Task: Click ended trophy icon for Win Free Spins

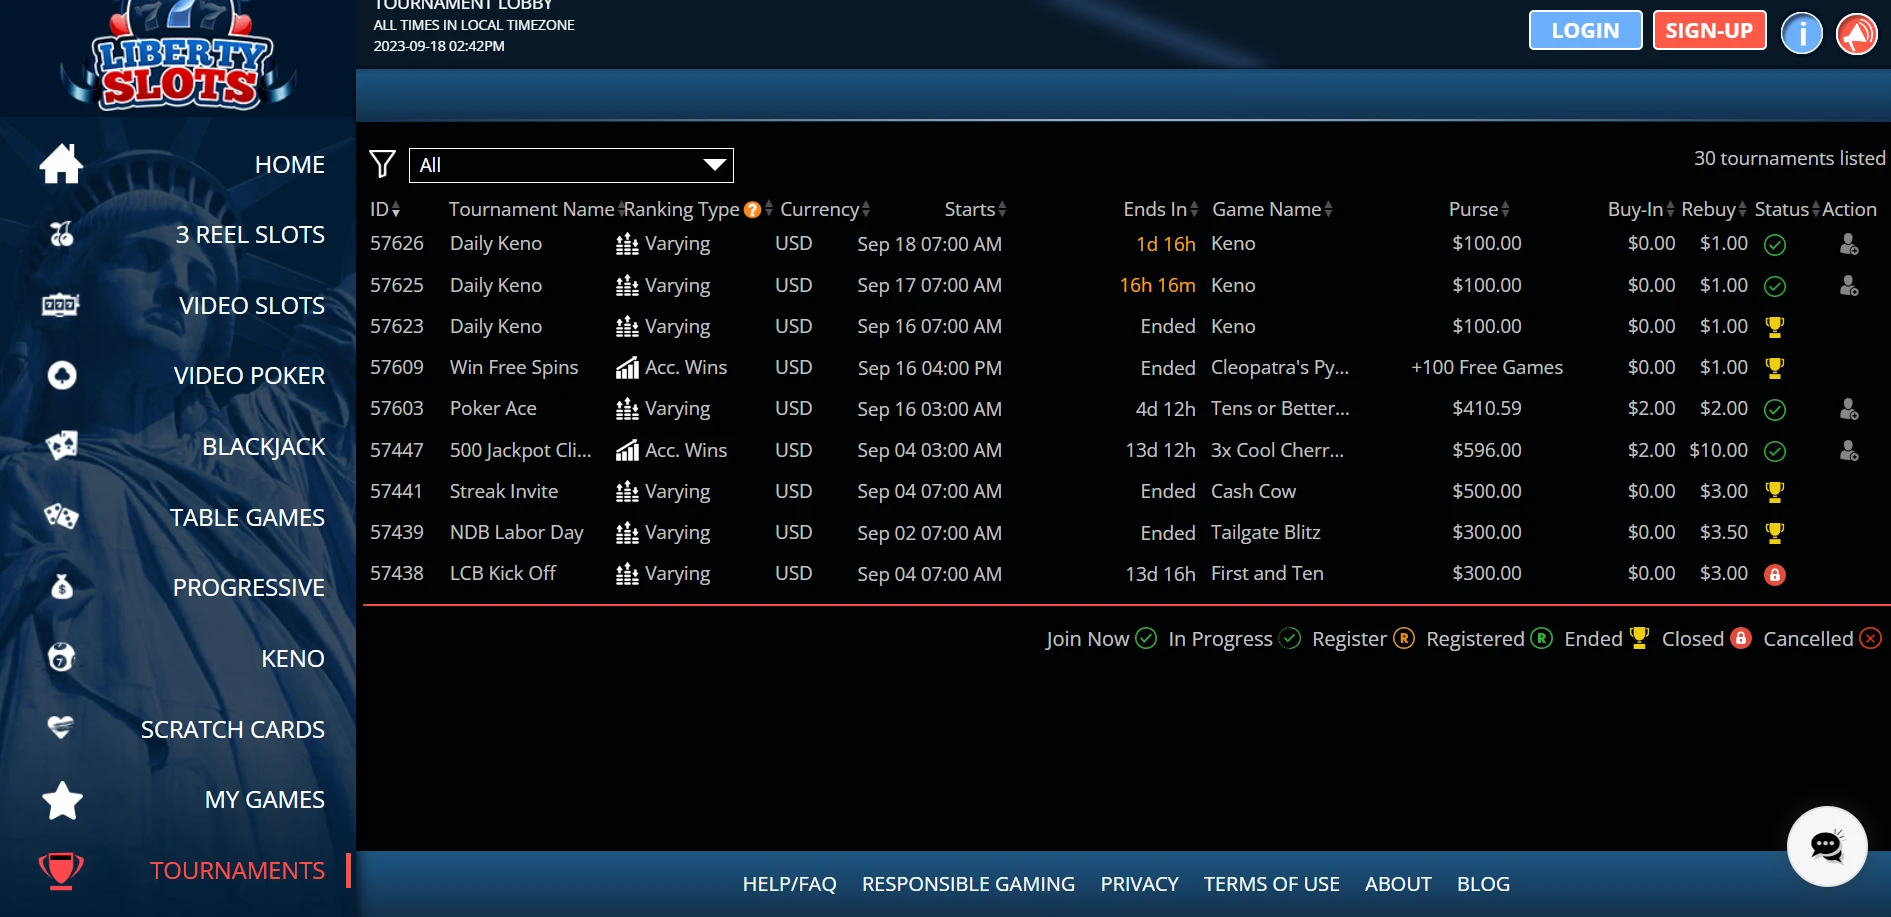Action: [x=1775, y=368]
